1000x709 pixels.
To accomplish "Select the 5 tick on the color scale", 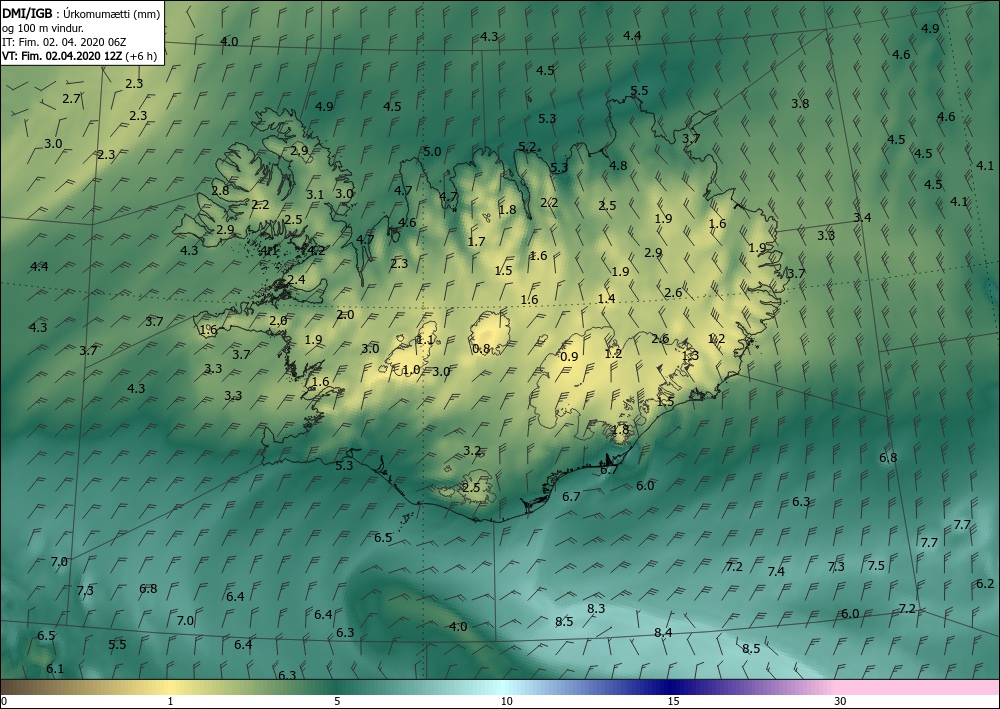I will [x=337, y=701].
